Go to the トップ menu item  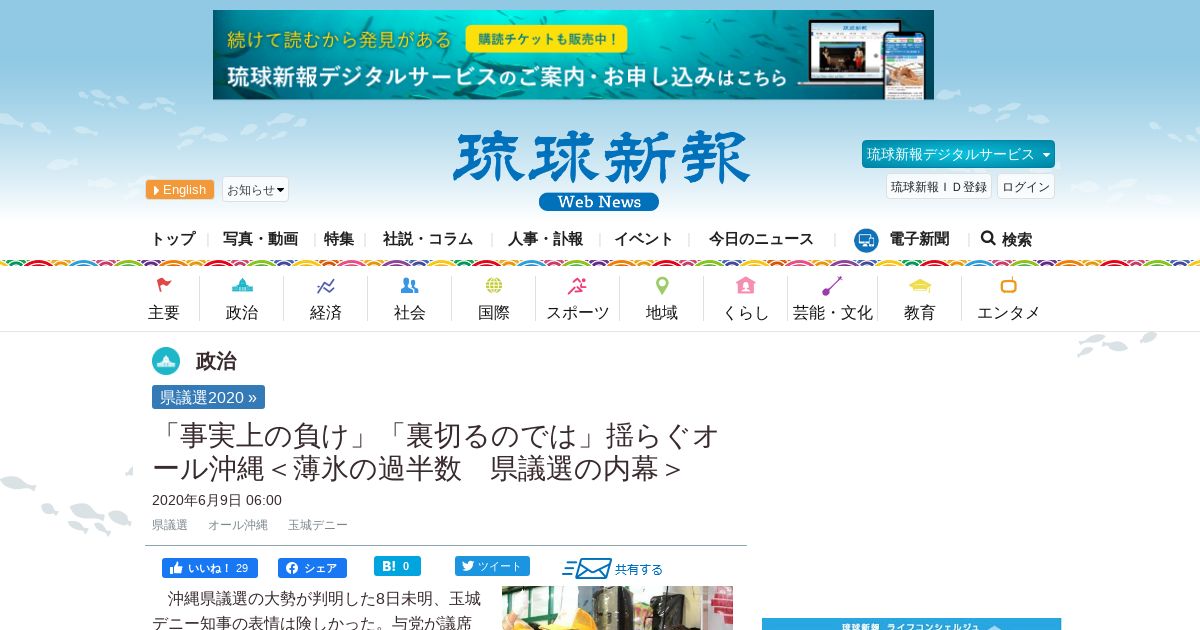click(x=173, y=239)
